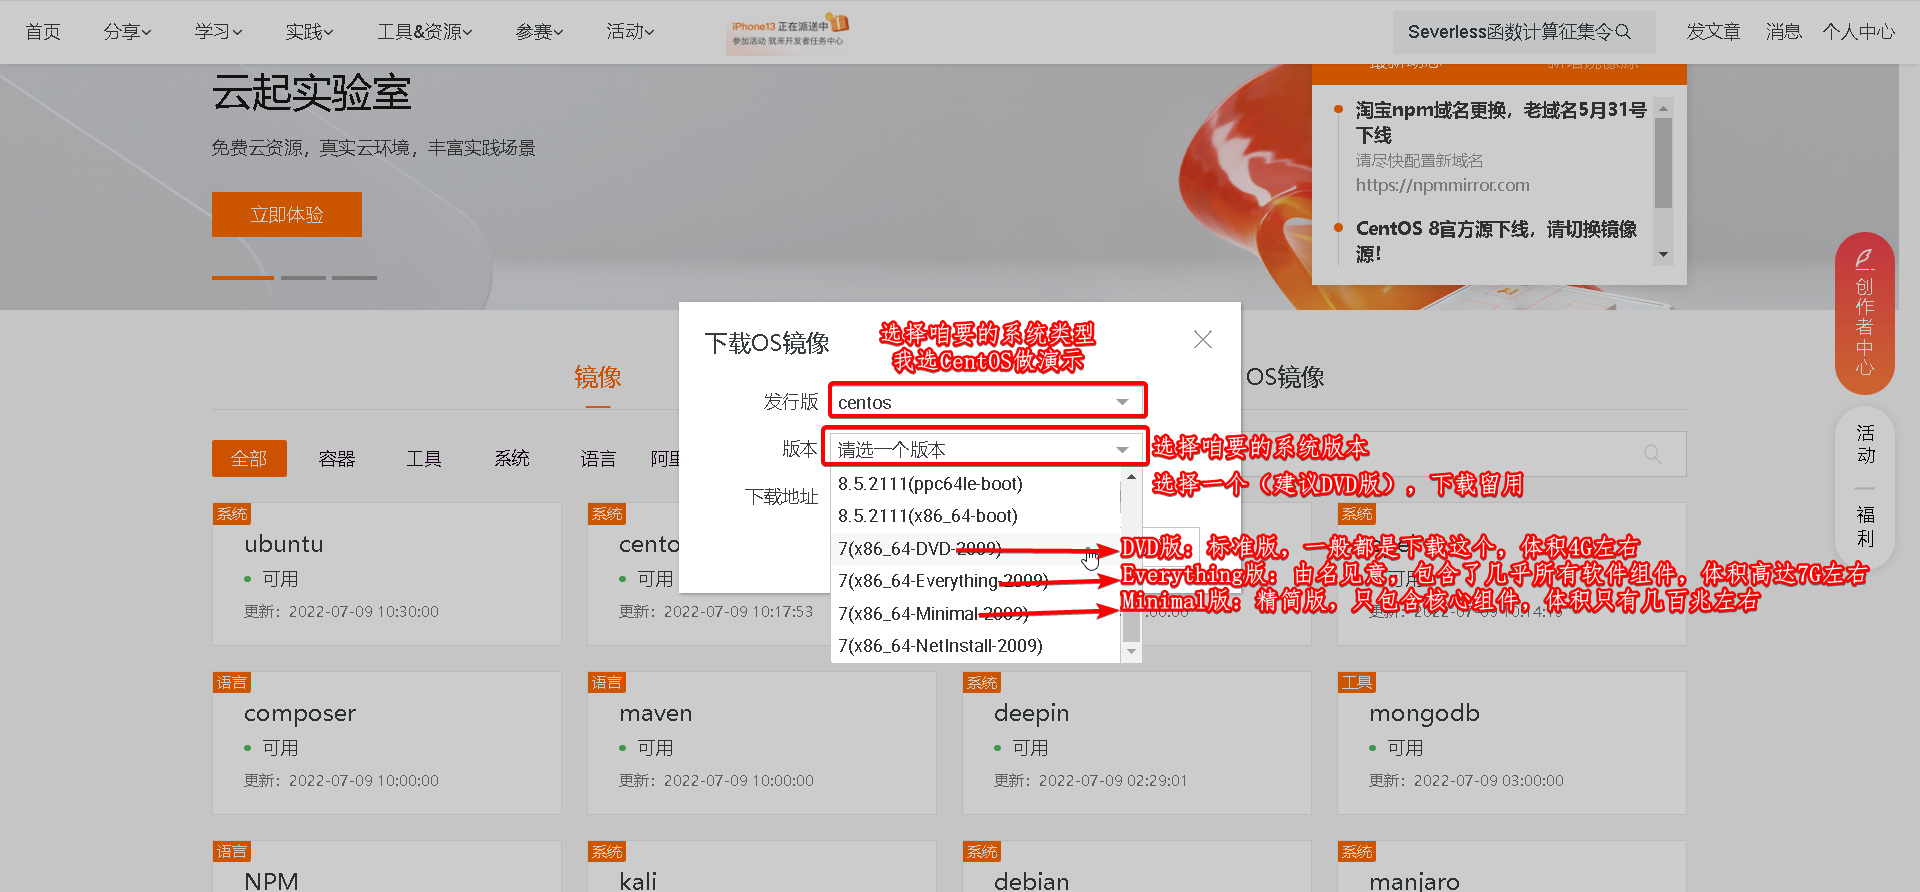
Task: Open the 实践 menu
Action: tap(309, 32)
